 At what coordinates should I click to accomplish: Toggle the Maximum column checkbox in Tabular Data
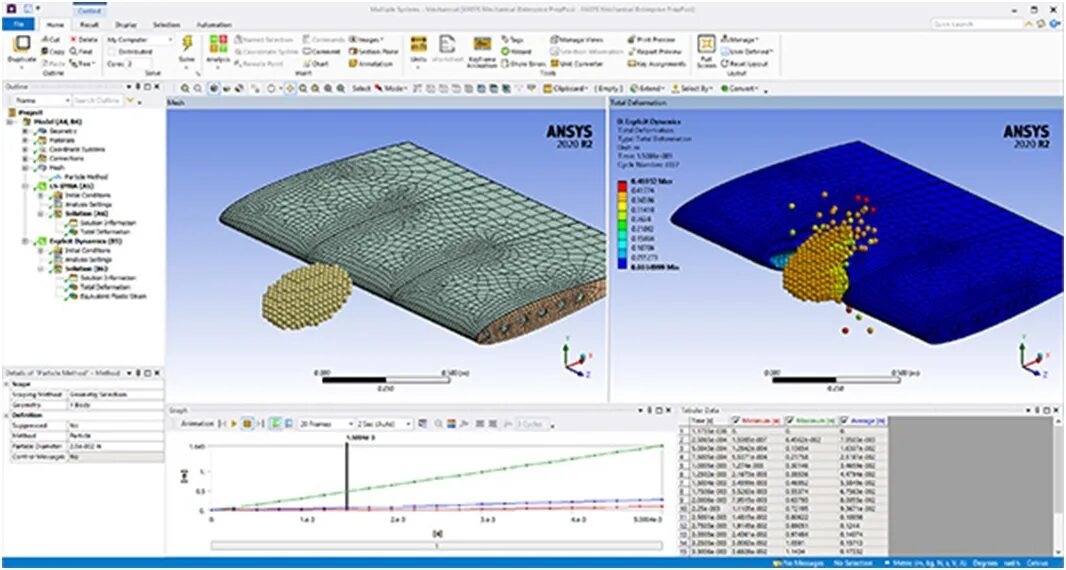[x=789, y=420]
